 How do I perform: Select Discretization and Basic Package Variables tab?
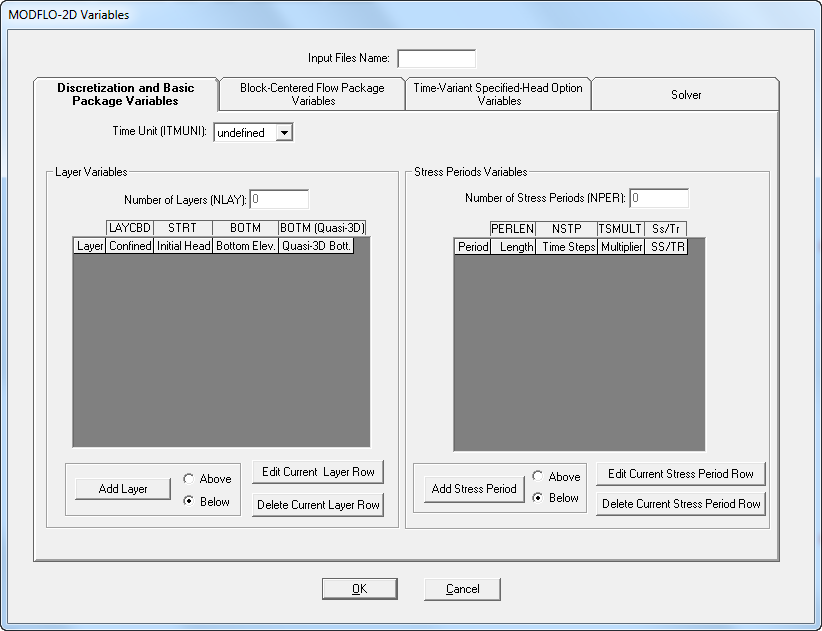(126, 94)
